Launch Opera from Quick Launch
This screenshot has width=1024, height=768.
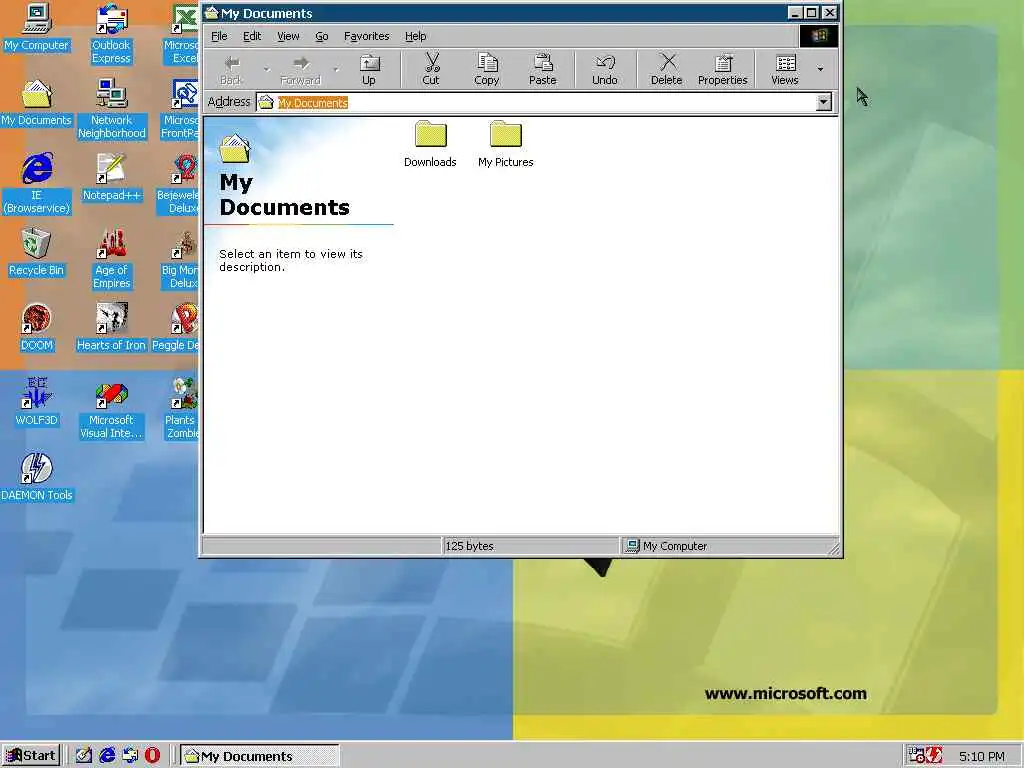point(152,756)
